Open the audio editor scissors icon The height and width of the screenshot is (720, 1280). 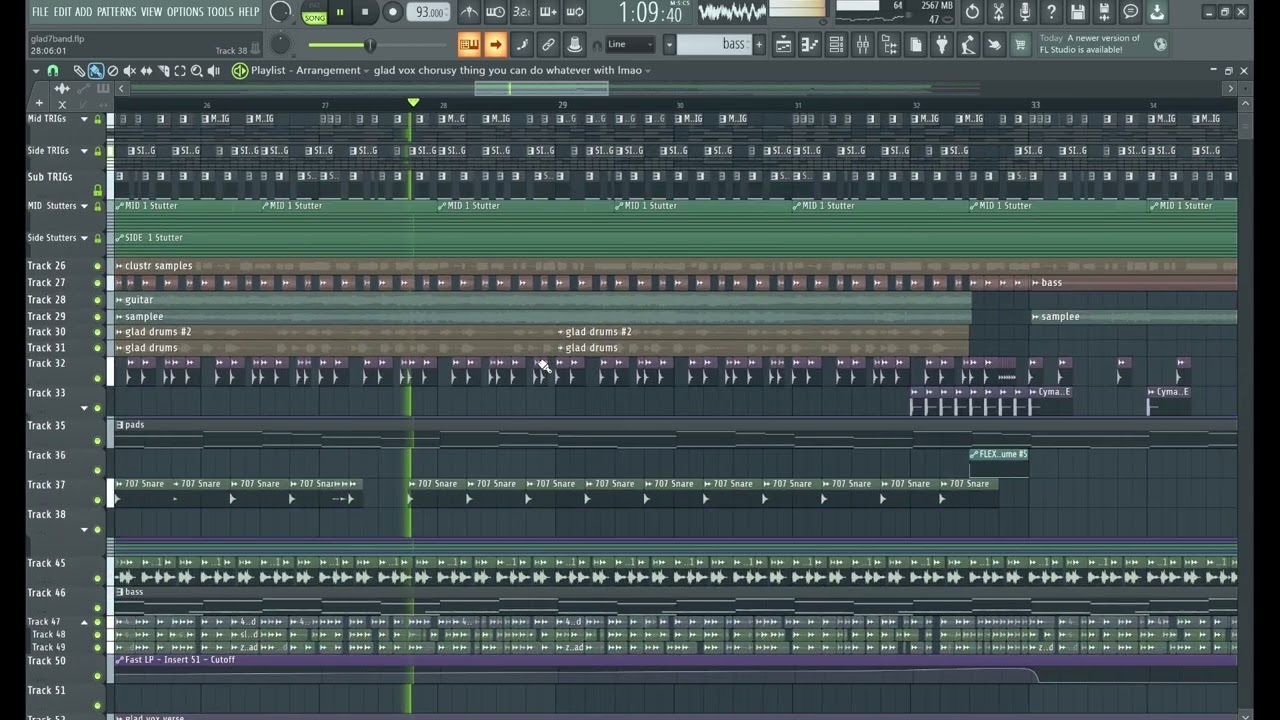(998, 12)
